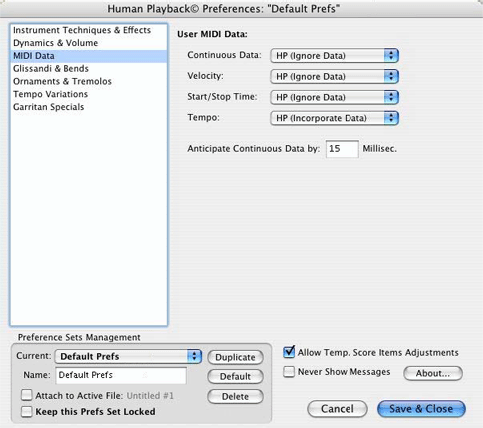This screenshot has width=483, height=428.
Task: Click the Anticipate Continuous Data millisecond field
Action: 342,149
